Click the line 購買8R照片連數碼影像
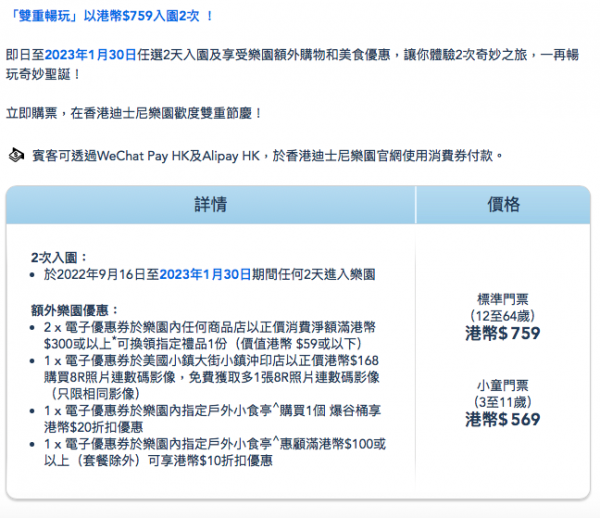The height and width of the screenshot is (518, 600). [x=212, y=377]
